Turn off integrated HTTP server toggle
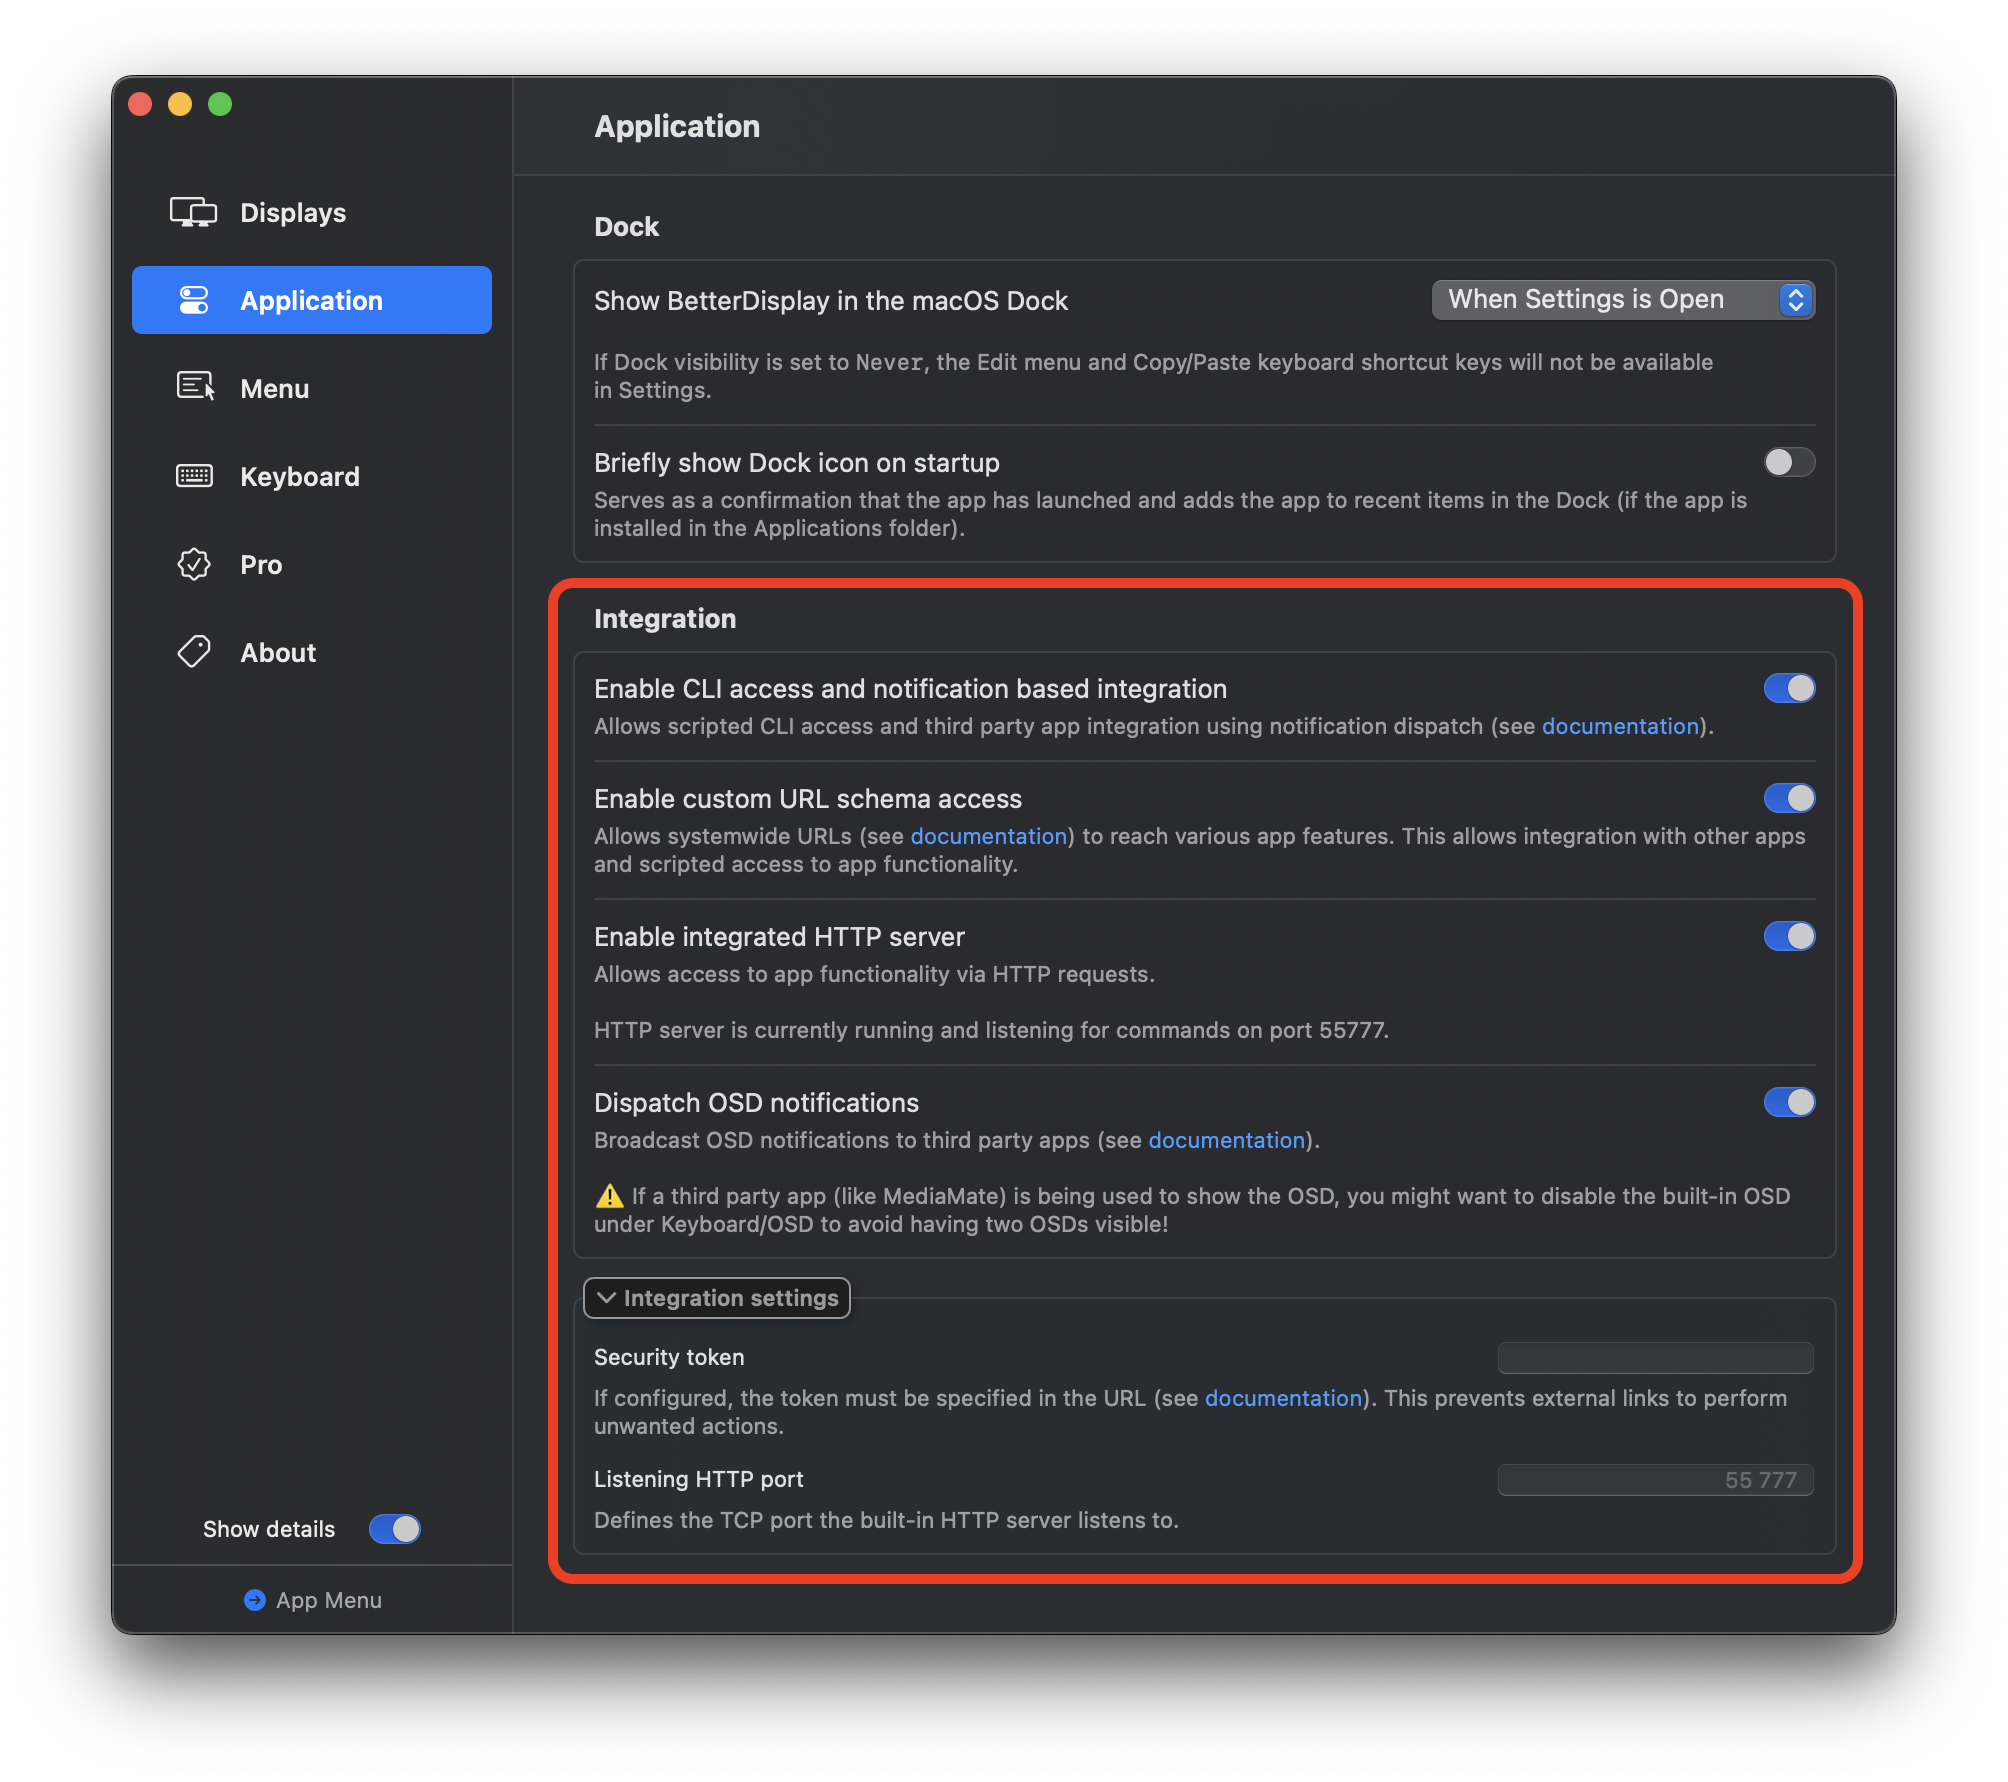The width and height of the screenshot is (2008, 1782). click(x=1788, y=936)
